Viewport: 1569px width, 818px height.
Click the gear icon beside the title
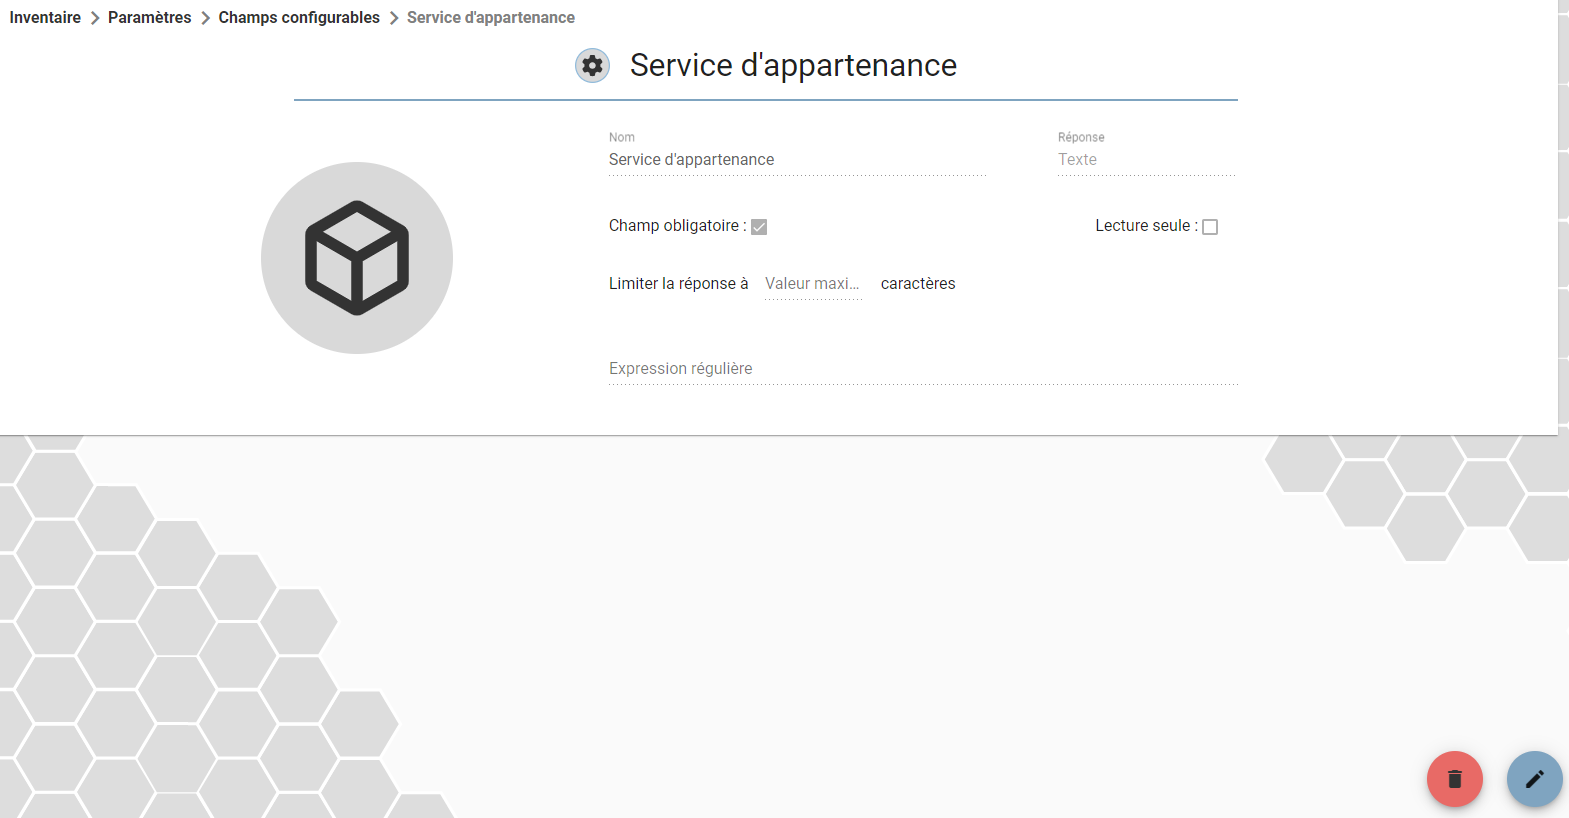592,66
